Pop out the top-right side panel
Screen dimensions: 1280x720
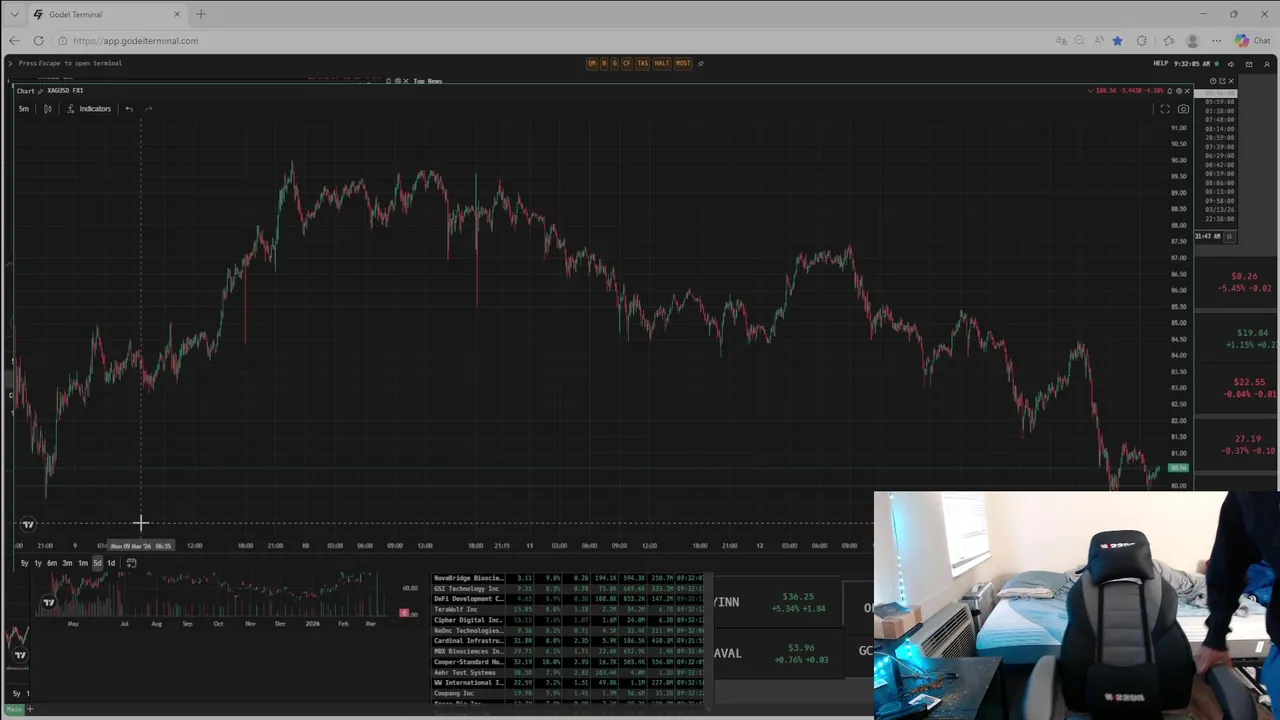coord(1222,81)
